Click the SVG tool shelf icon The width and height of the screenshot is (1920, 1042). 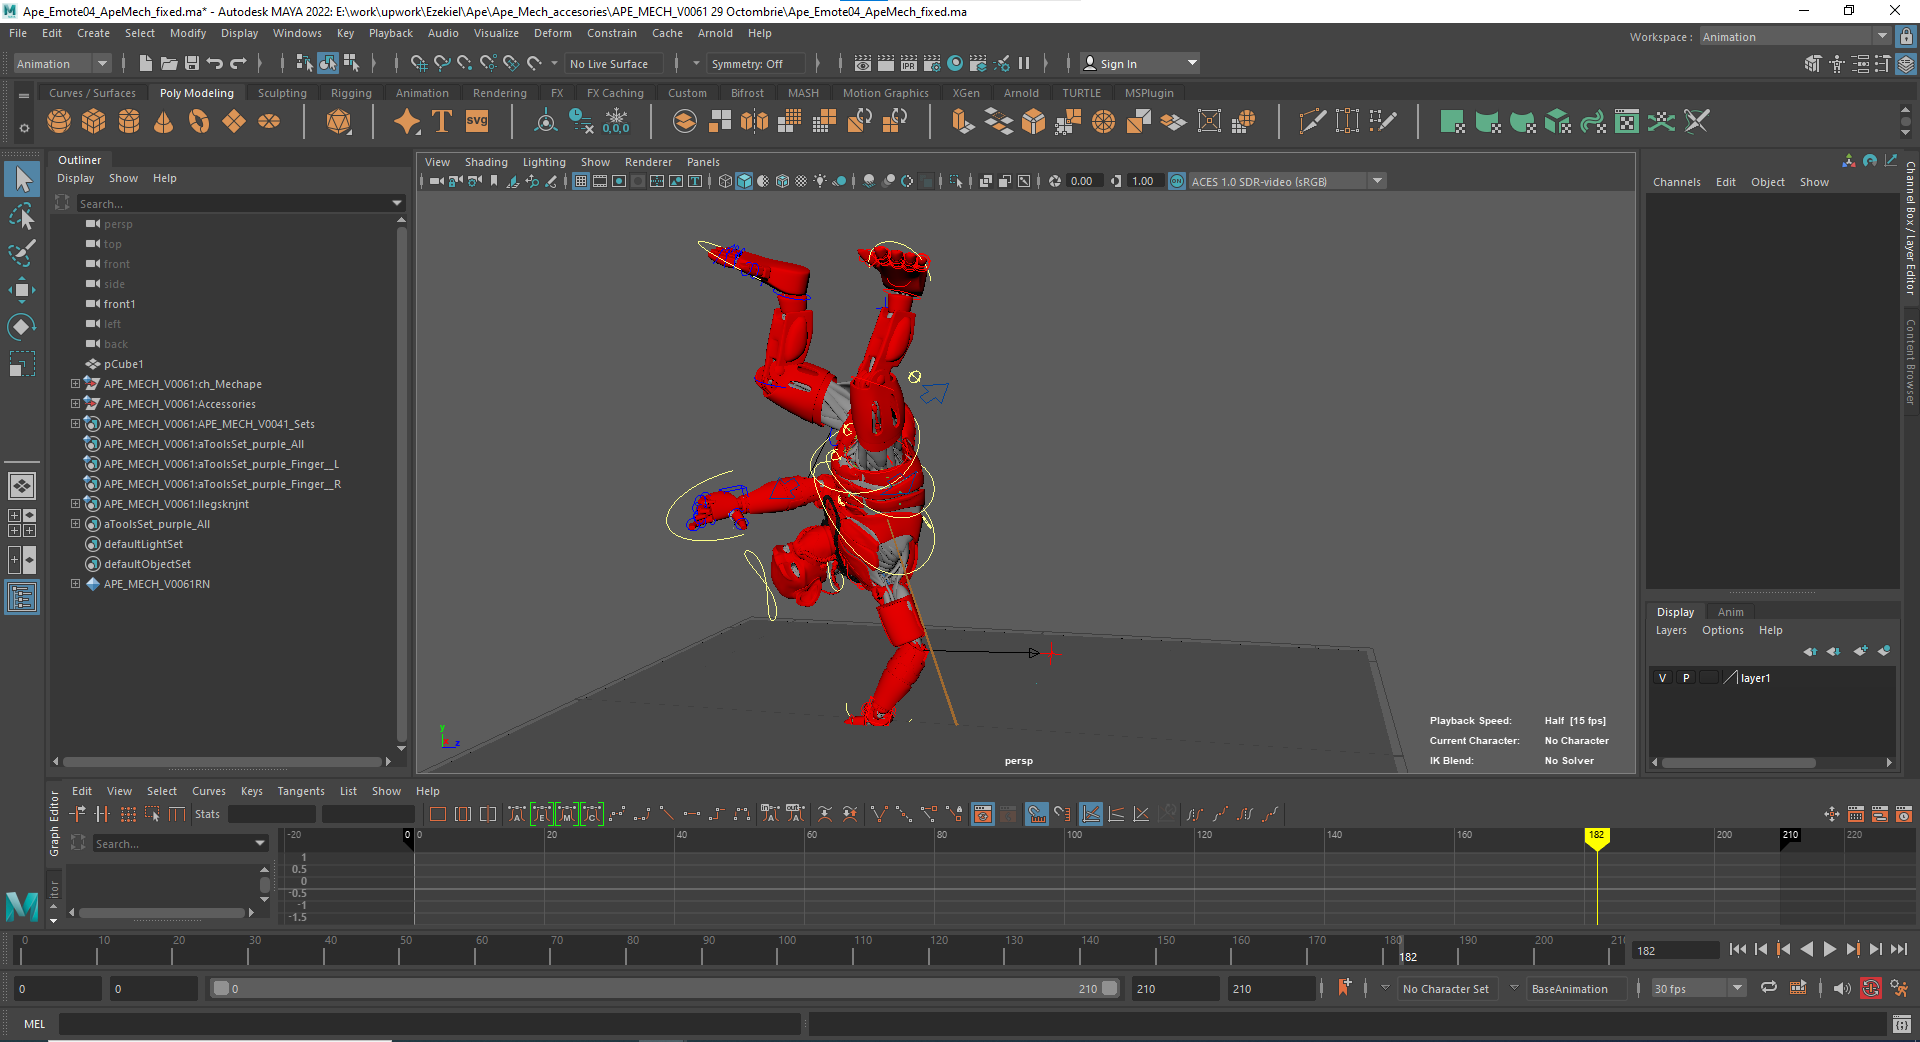coord(477,122)
